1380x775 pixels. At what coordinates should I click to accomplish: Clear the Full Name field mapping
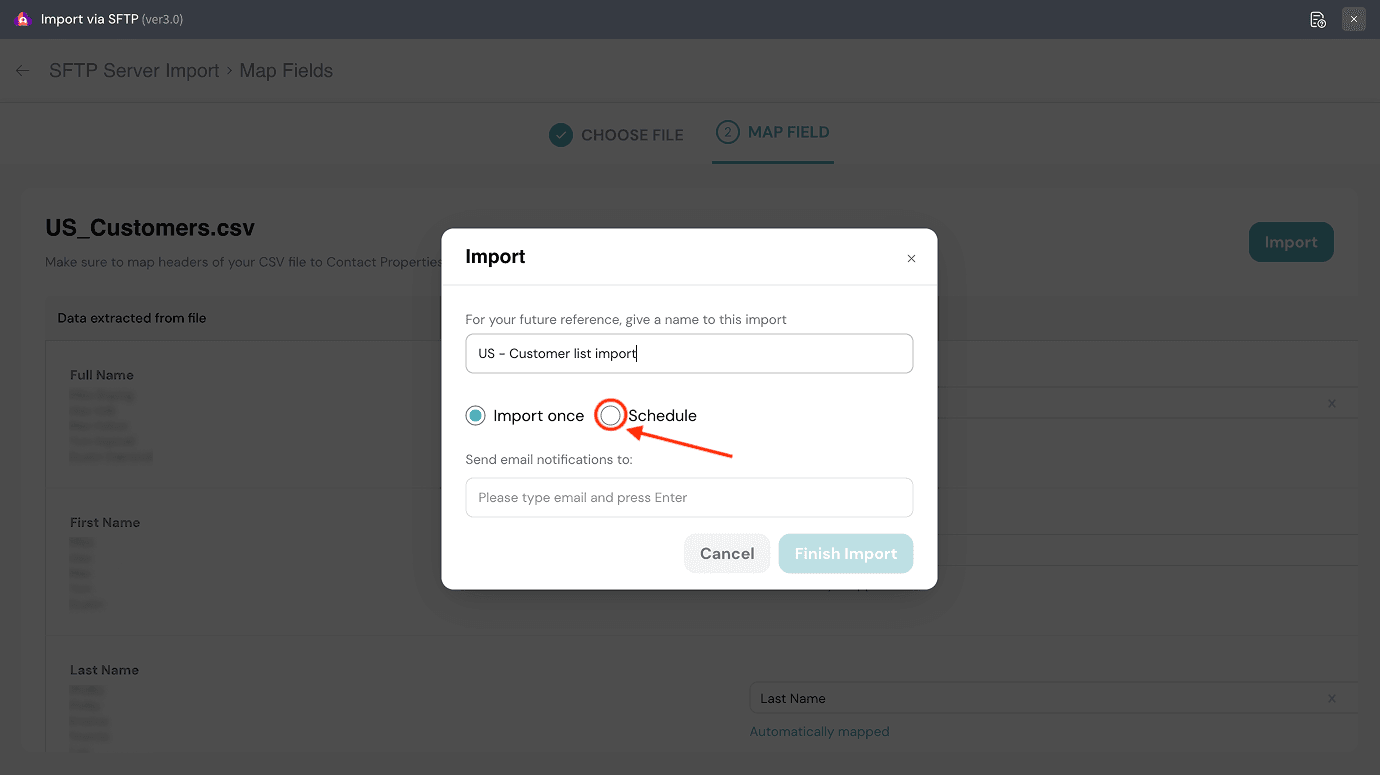[x=1331, y=403]
